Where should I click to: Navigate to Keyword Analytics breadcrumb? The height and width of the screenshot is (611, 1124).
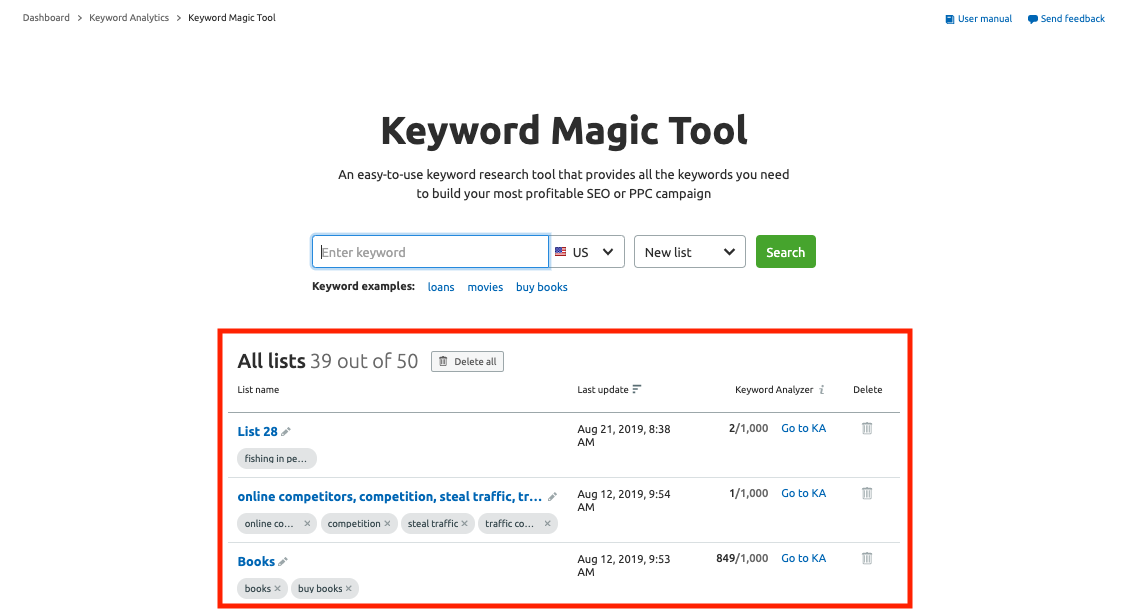tap(128, 17)
